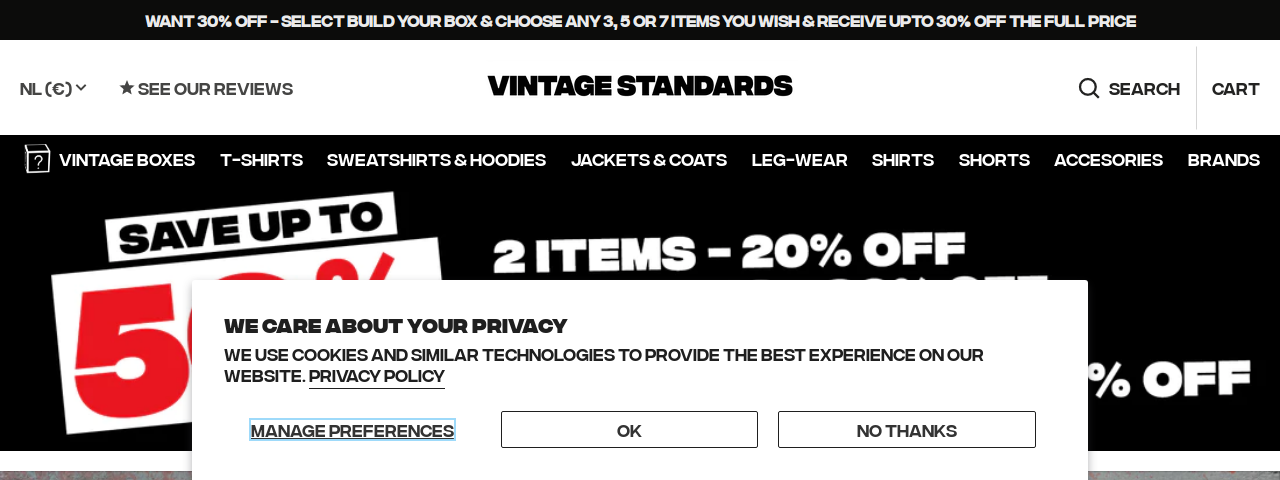
Task: Click the search magnifier icon
Action: pos(1089,88)
